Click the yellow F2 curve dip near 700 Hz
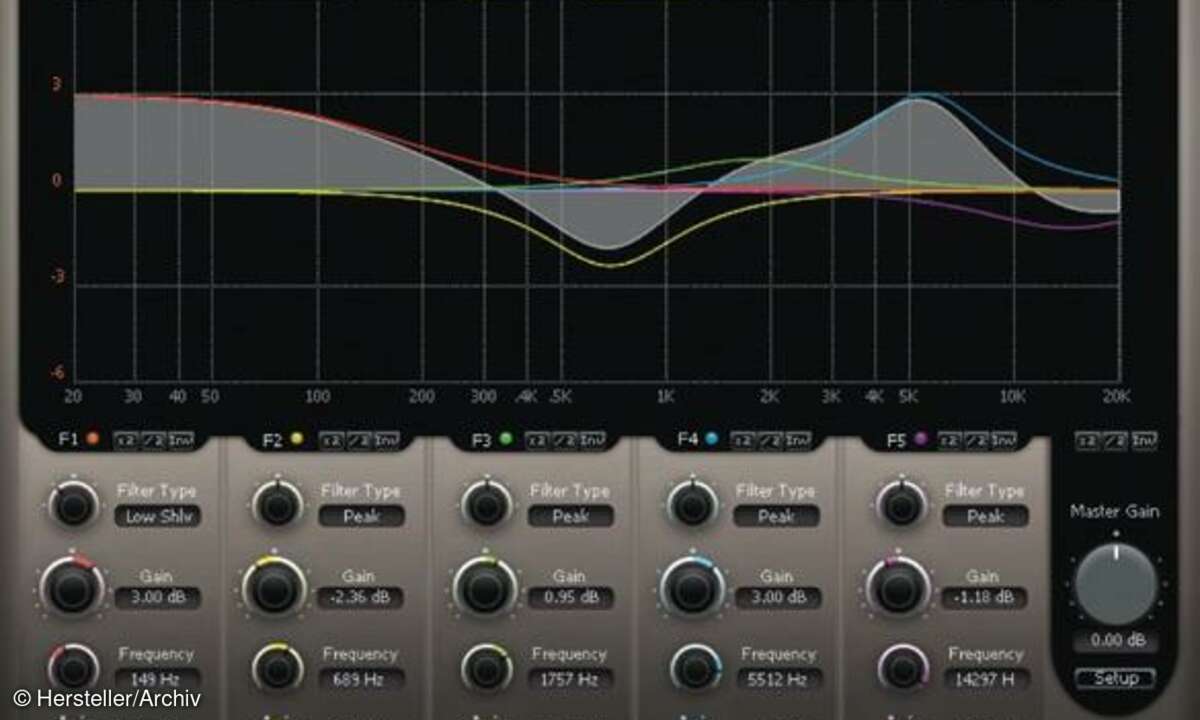This screenshot has width=1200, height=720. (612, 265)
